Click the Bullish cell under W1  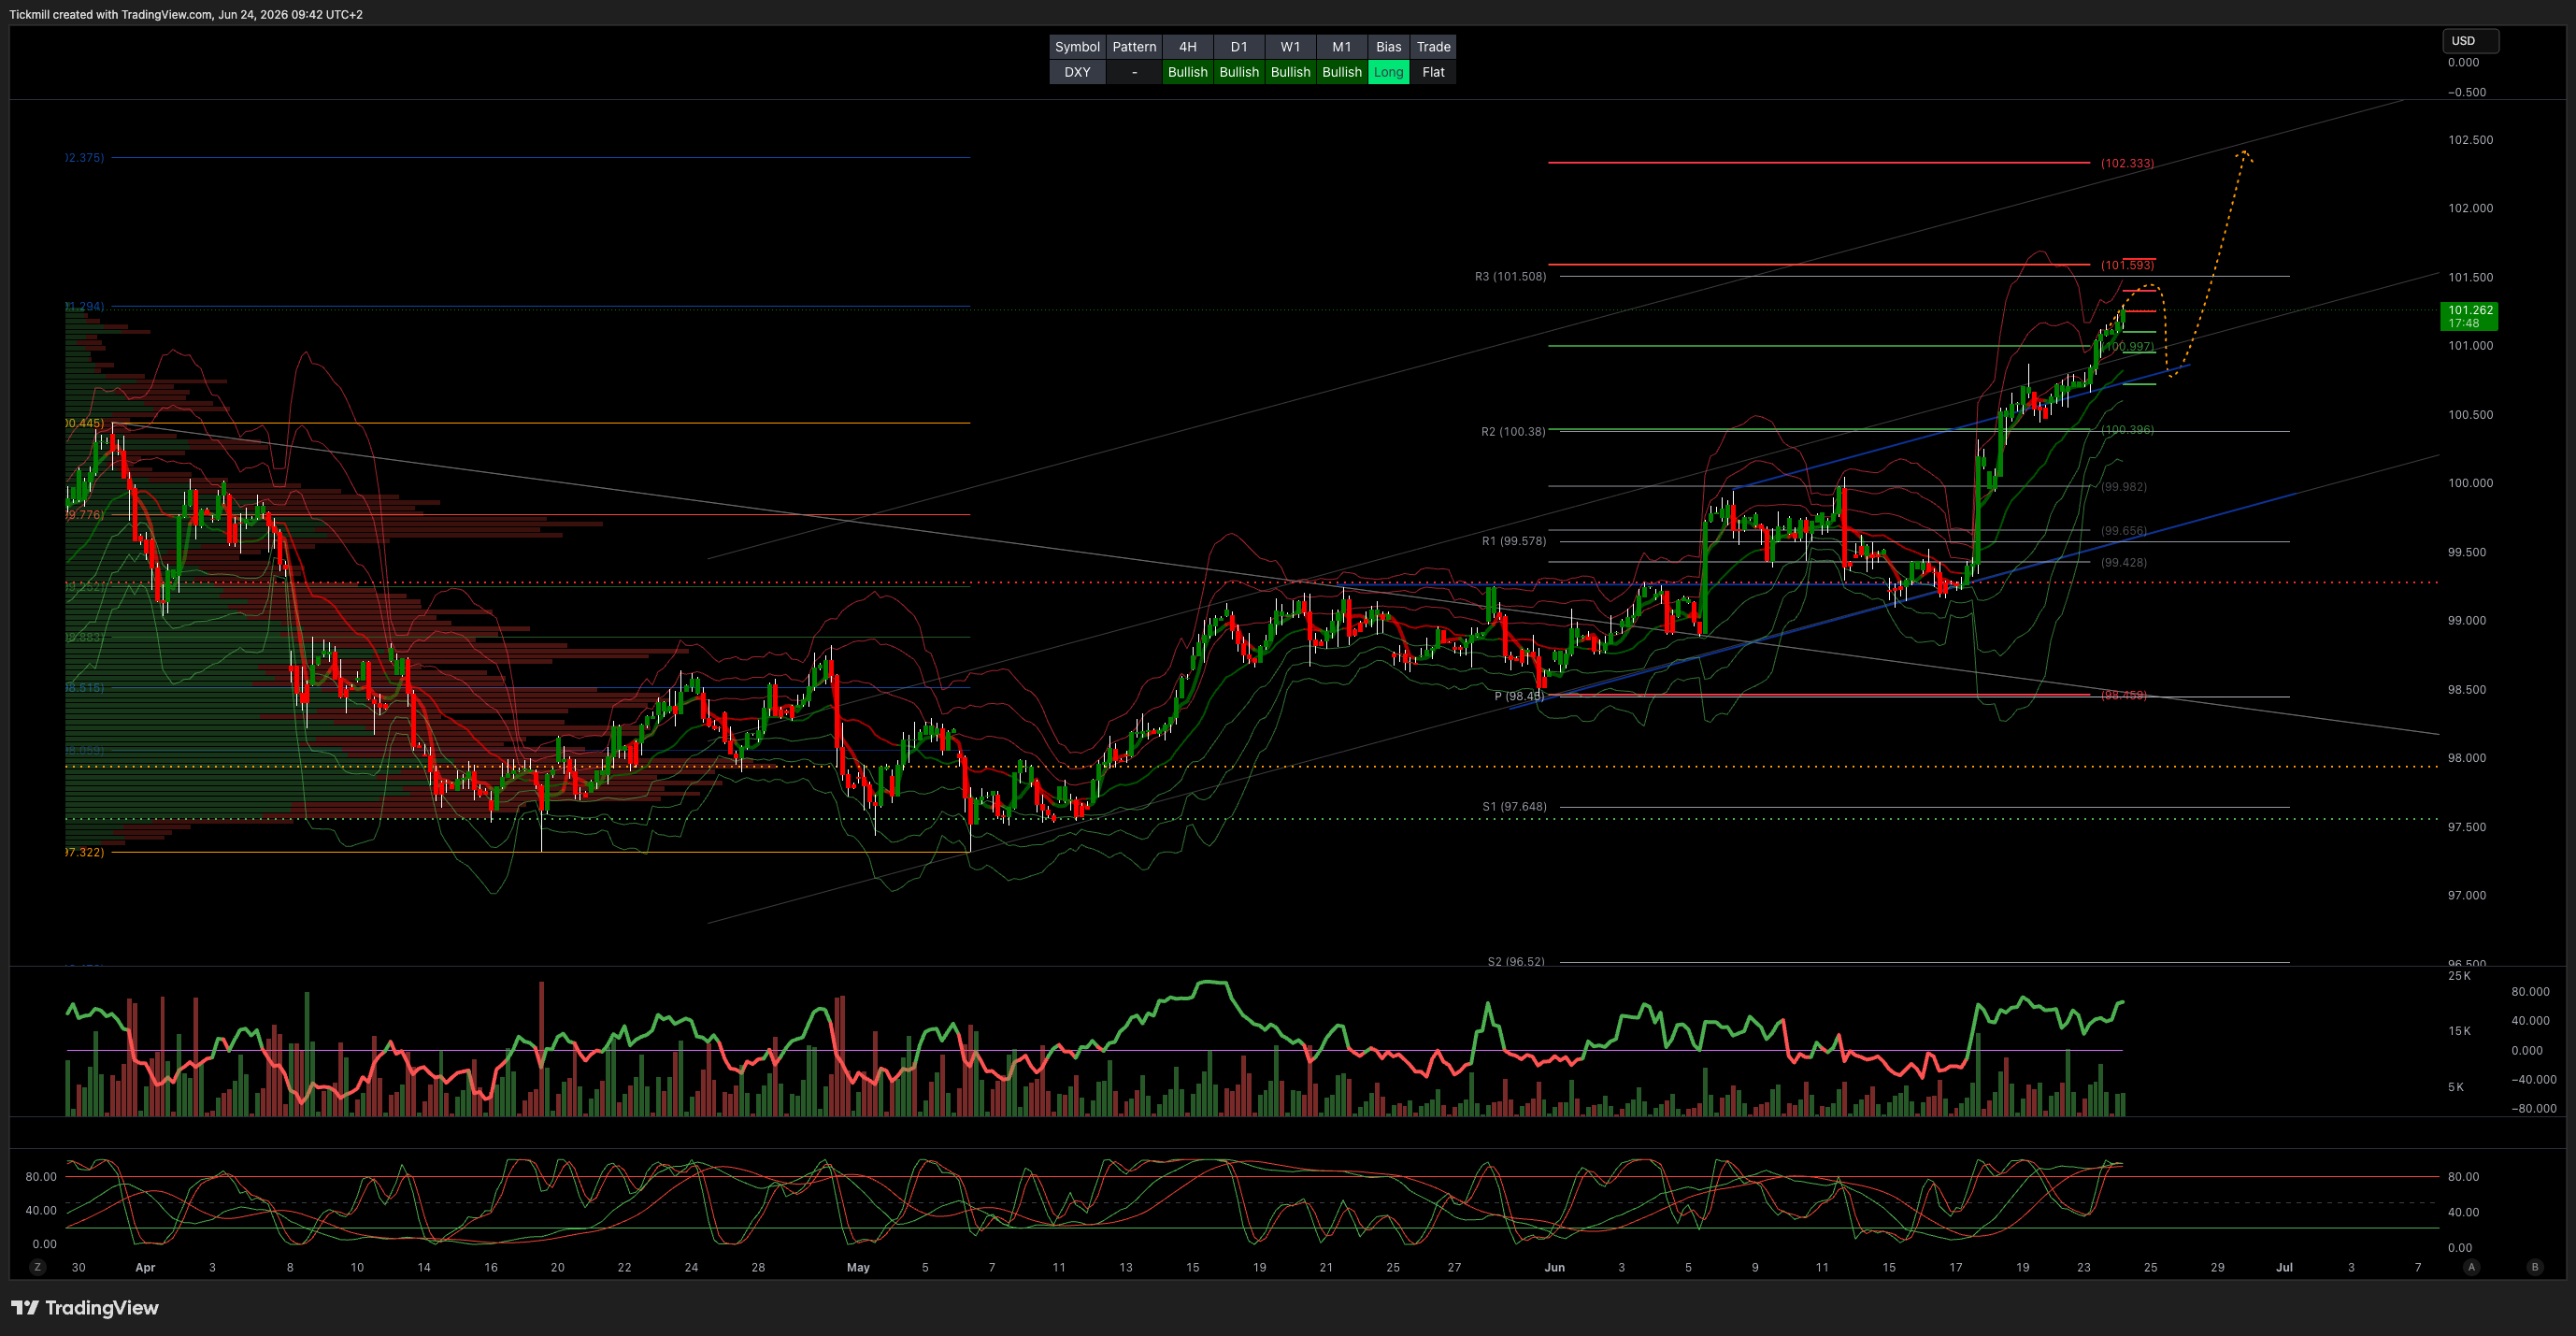1291,72
